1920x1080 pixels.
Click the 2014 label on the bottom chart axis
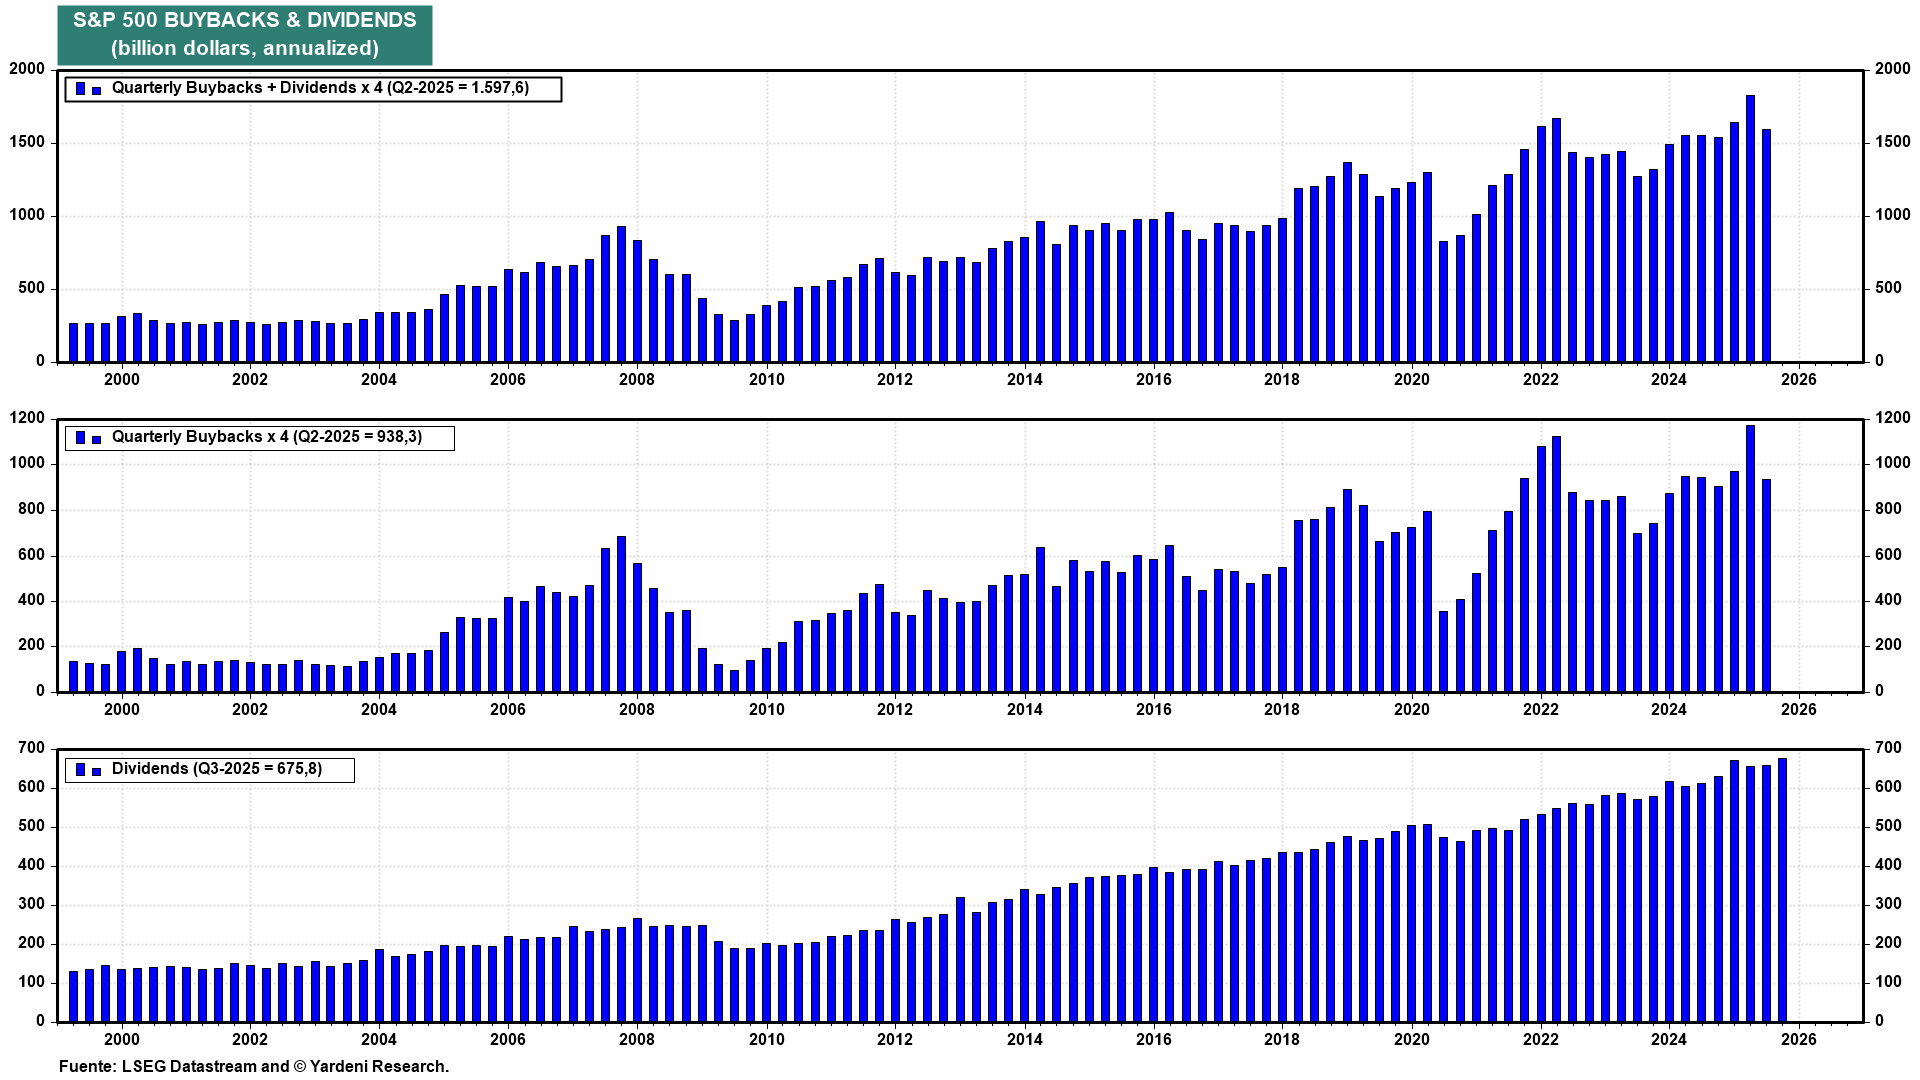(x=1024, y=1040)
